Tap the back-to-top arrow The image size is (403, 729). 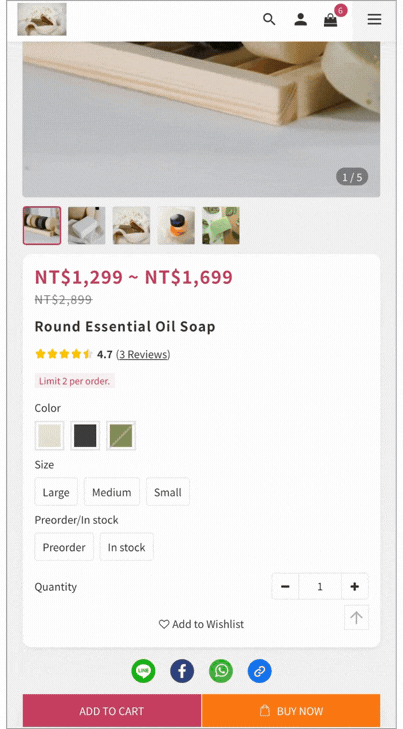tap(357, 617)
